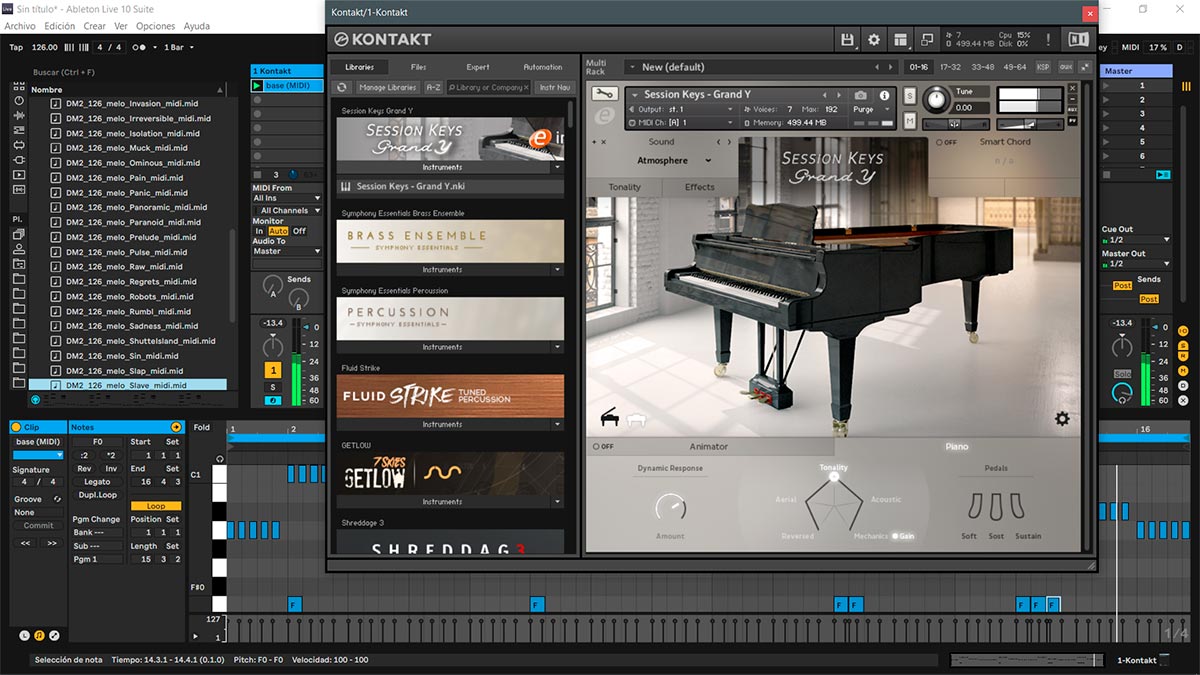Screen dimensions: 1200x675
Task: Toggle the aux panel in Multi Rack
Action: click(x=1065, y=67)
